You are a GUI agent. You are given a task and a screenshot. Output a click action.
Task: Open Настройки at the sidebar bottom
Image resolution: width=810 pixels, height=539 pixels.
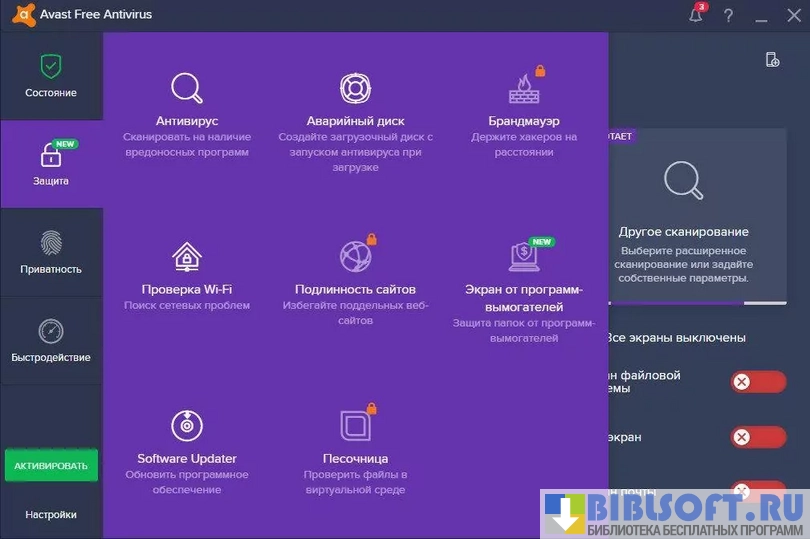click(x=51, y=514)
